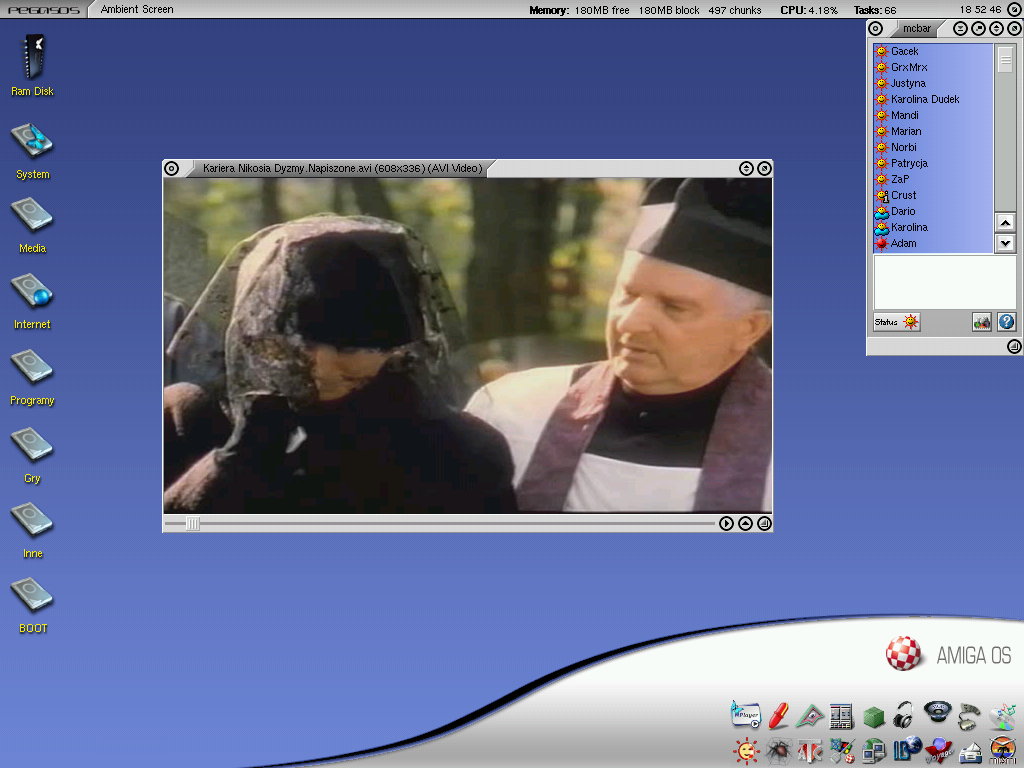1024x768 pixels.
Task: Select contact Patrycja in mcbar list
Action: 933,163
